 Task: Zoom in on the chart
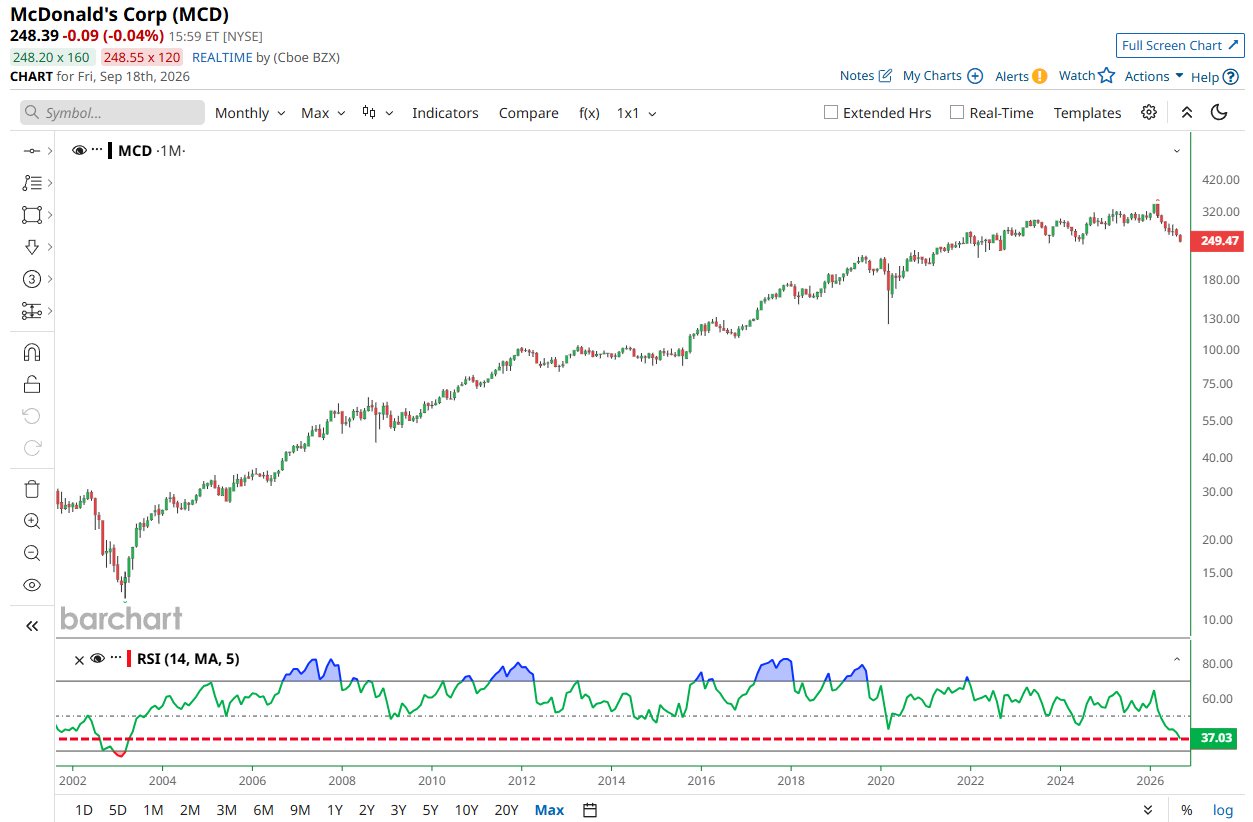[x=31, y=521]
